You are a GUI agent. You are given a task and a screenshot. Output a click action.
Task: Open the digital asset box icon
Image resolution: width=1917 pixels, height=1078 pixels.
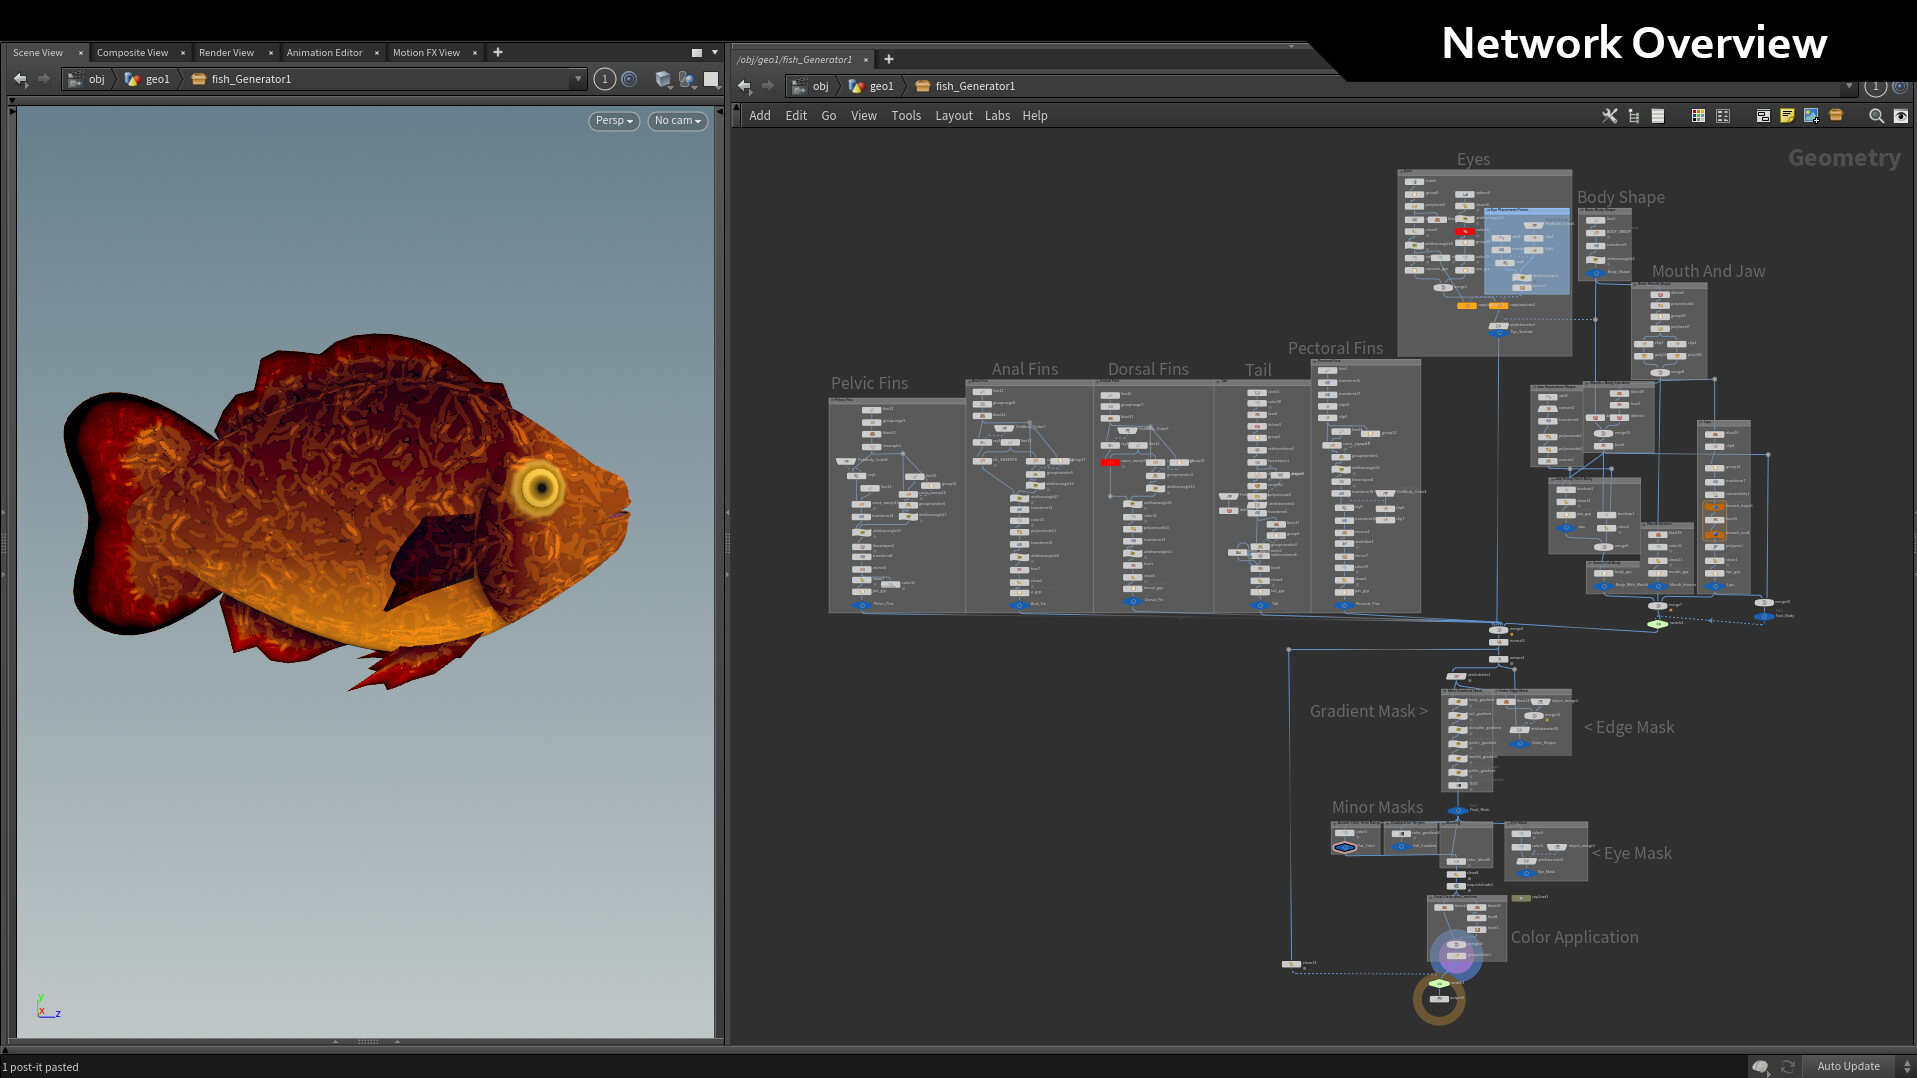coord(1835,116)
